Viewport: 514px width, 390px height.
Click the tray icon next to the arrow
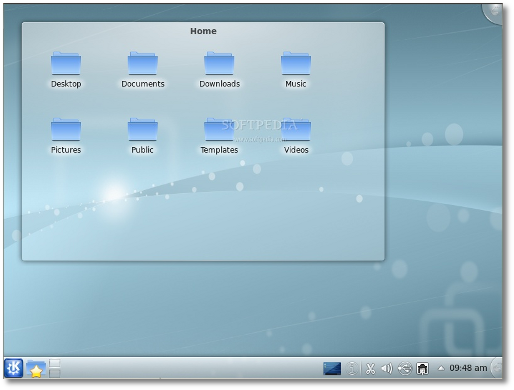point(422,369)
